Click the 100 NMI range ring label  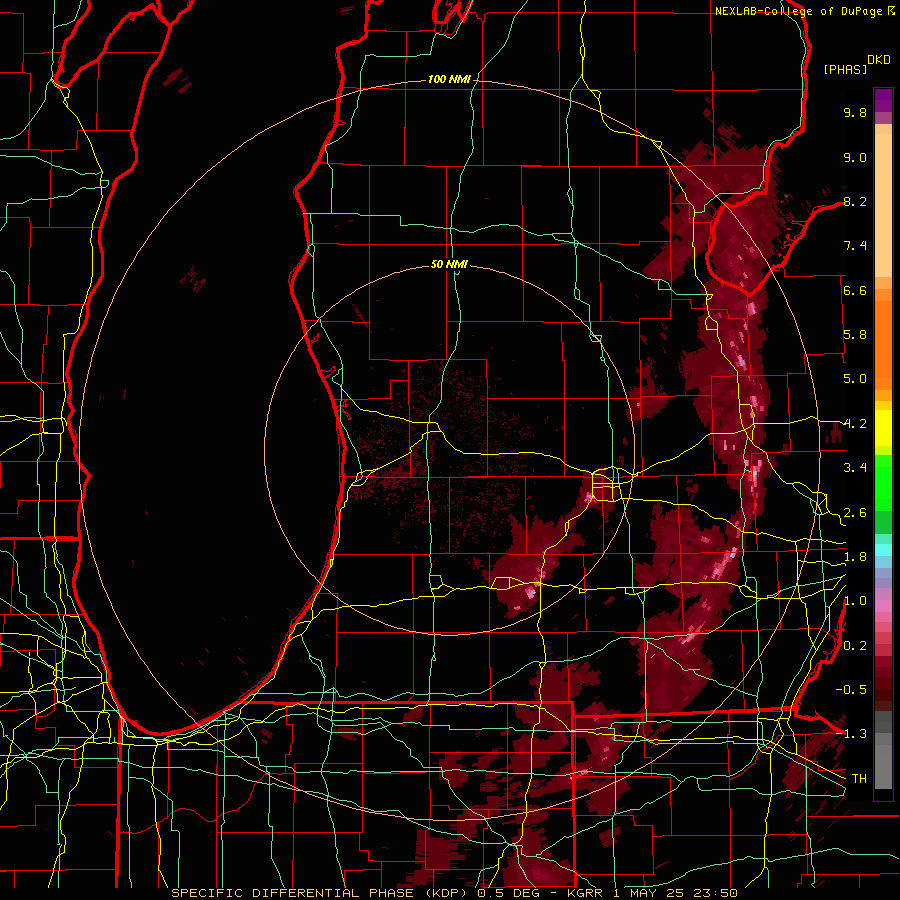pyautogui.click(x=449, y=79)
